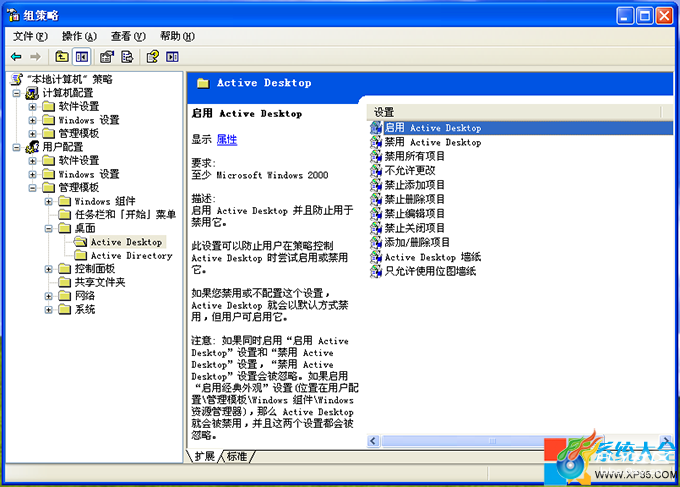Open the 文件(F) menu
The width and height of the screenshot is (680, 487).
tap(30, 36)
